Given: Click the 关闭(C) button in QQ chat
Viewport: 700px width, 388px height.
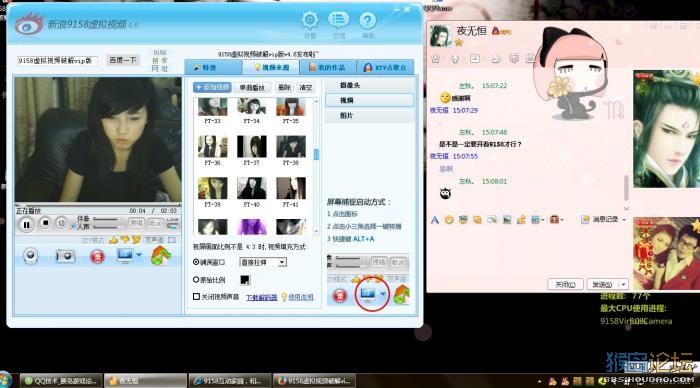Looking at the screenshot, I should 565,284.
